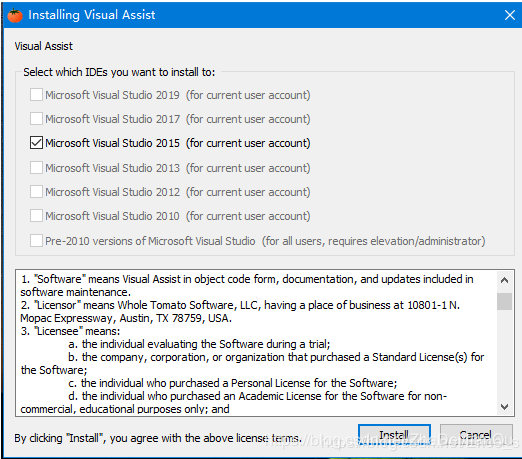Screen dimensions: 522x459
Task: Click license line starting '1. "Software" means'
Action: pos(247,279)
